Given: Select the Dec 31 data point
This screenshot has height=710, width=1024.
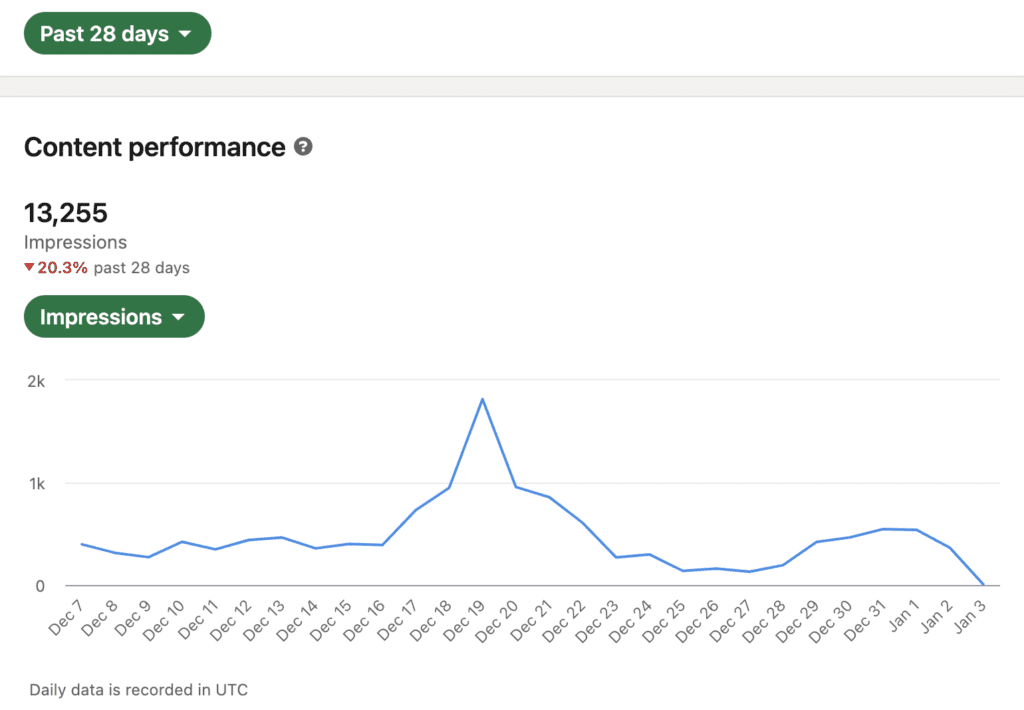Looking at the screenshot, I should (x=883, y=529).
